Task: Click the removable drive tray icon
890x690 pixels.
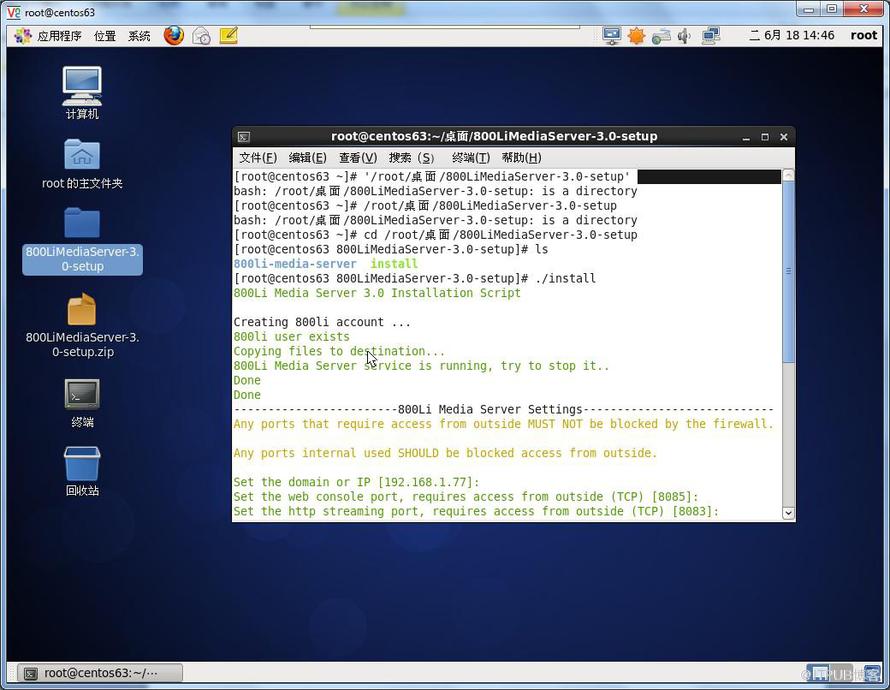Action: click(x=661, y=37)
